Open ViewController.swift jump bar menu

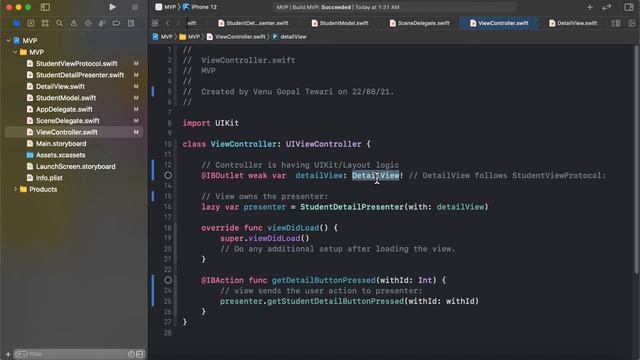click(236, 37)
